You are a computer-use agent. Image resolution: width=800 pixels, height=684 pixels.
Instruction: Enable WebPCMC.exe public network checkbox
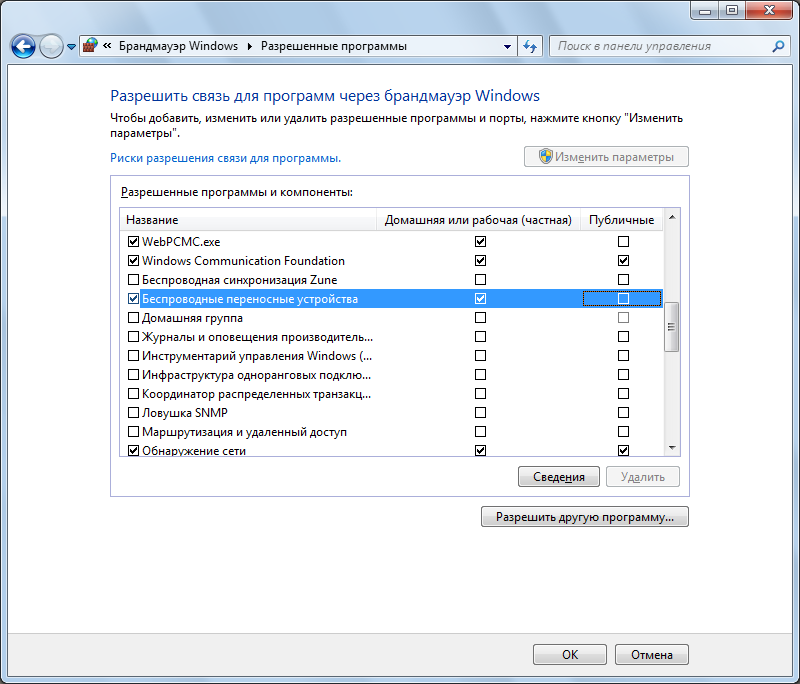point(623,242)
